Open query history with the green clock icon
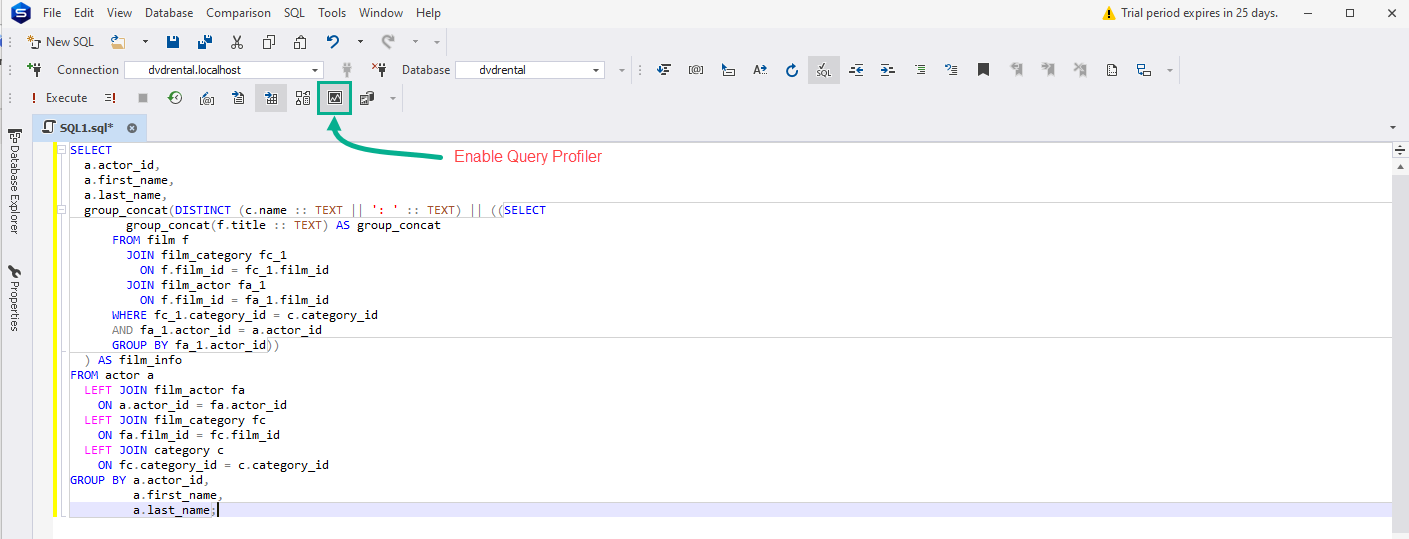 pyautogui.click(x=175, y=98)
